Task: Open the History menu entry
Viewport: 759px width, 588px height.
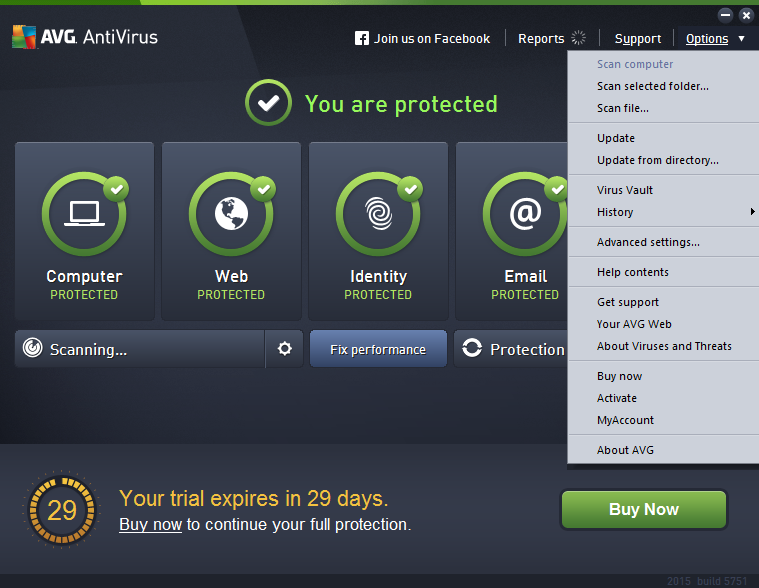Action: point(663,212)
